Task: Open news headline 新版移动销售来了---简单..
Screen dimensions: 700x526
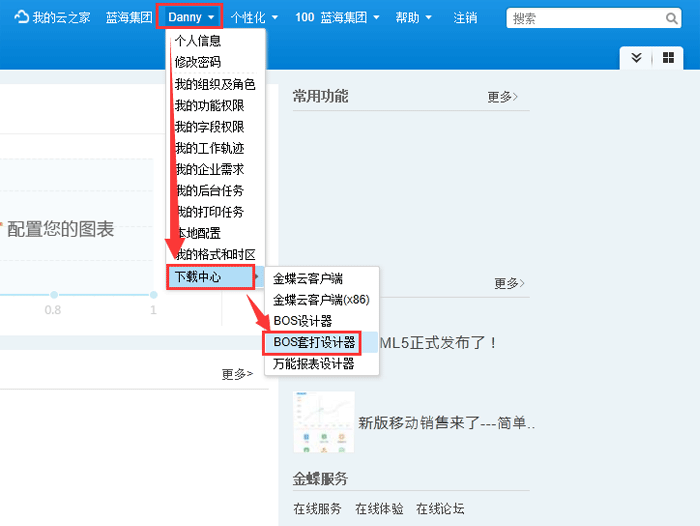Action: click(x=446, y=422)
